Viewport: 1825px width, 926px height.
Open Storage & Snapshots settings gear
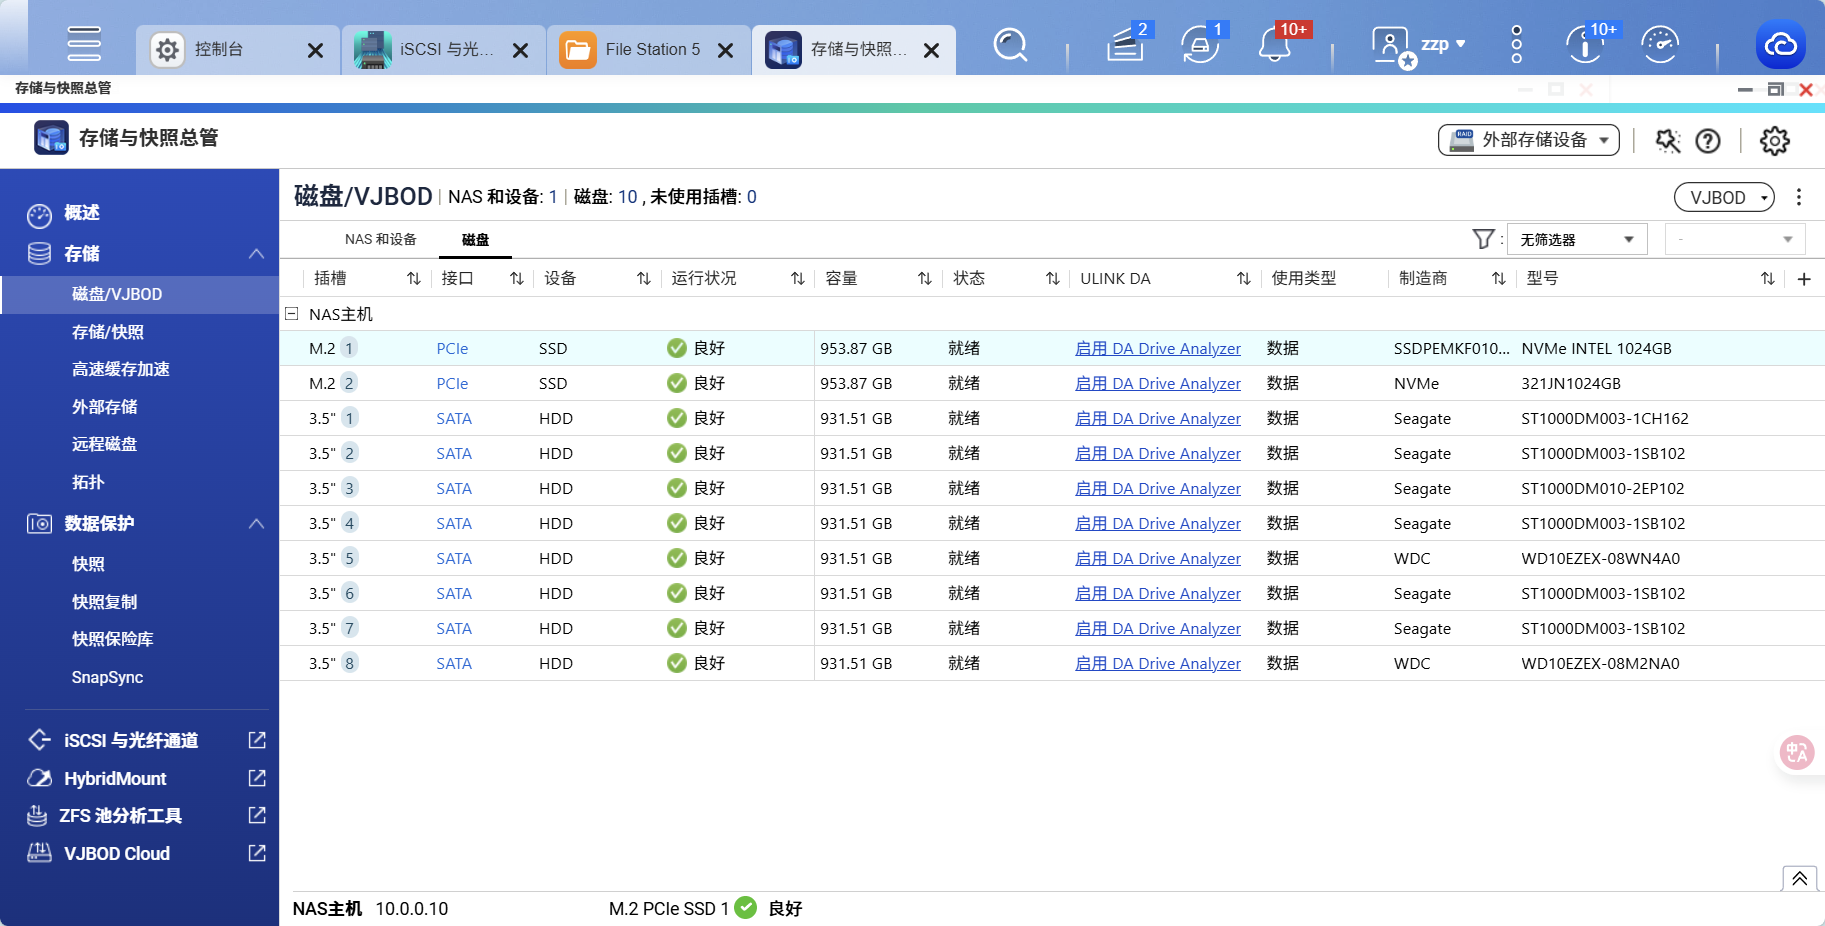point(1774,141)
